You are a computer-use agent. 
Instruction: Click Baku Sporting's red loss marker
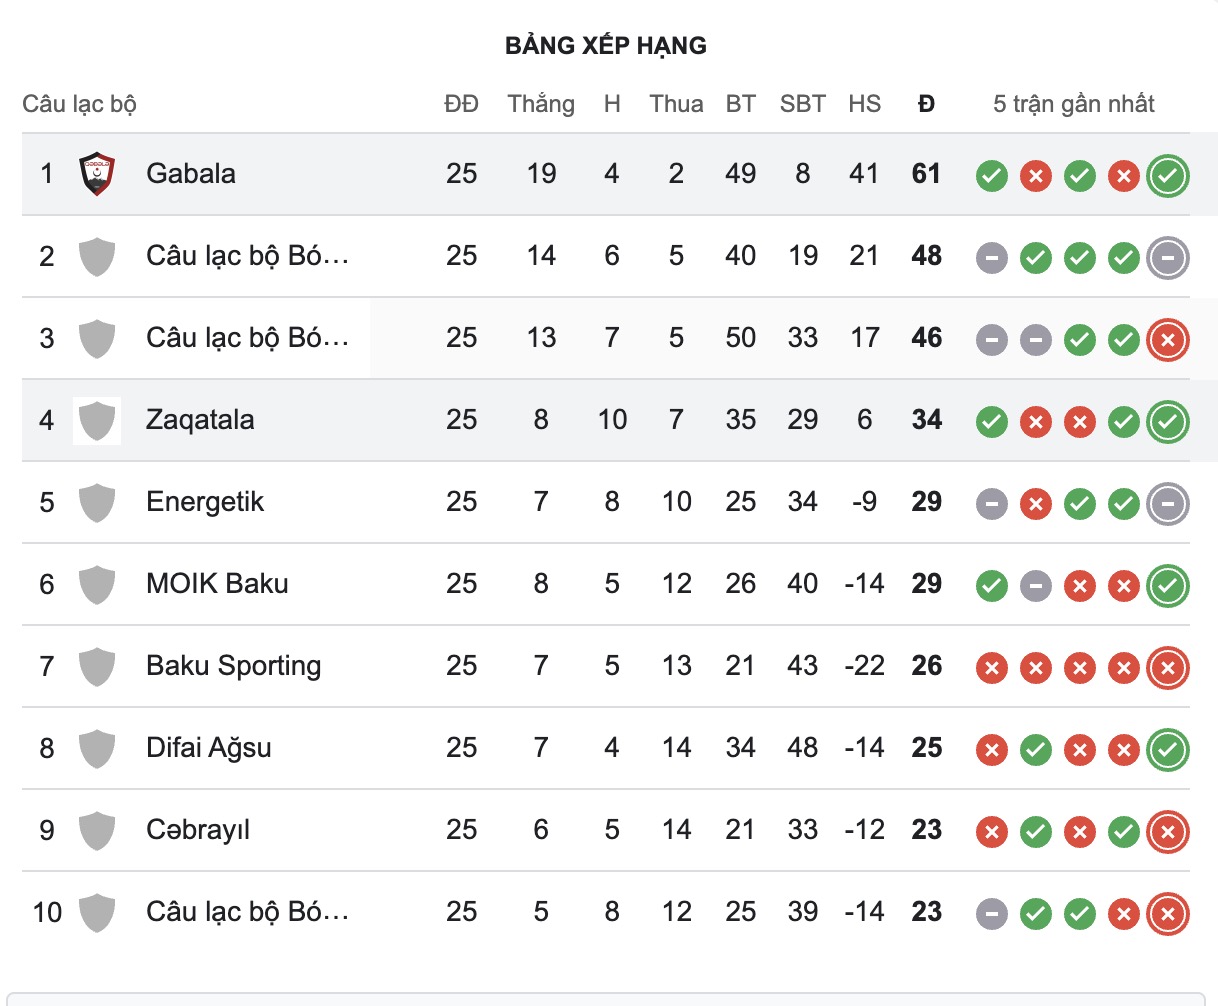pos(991,667)
